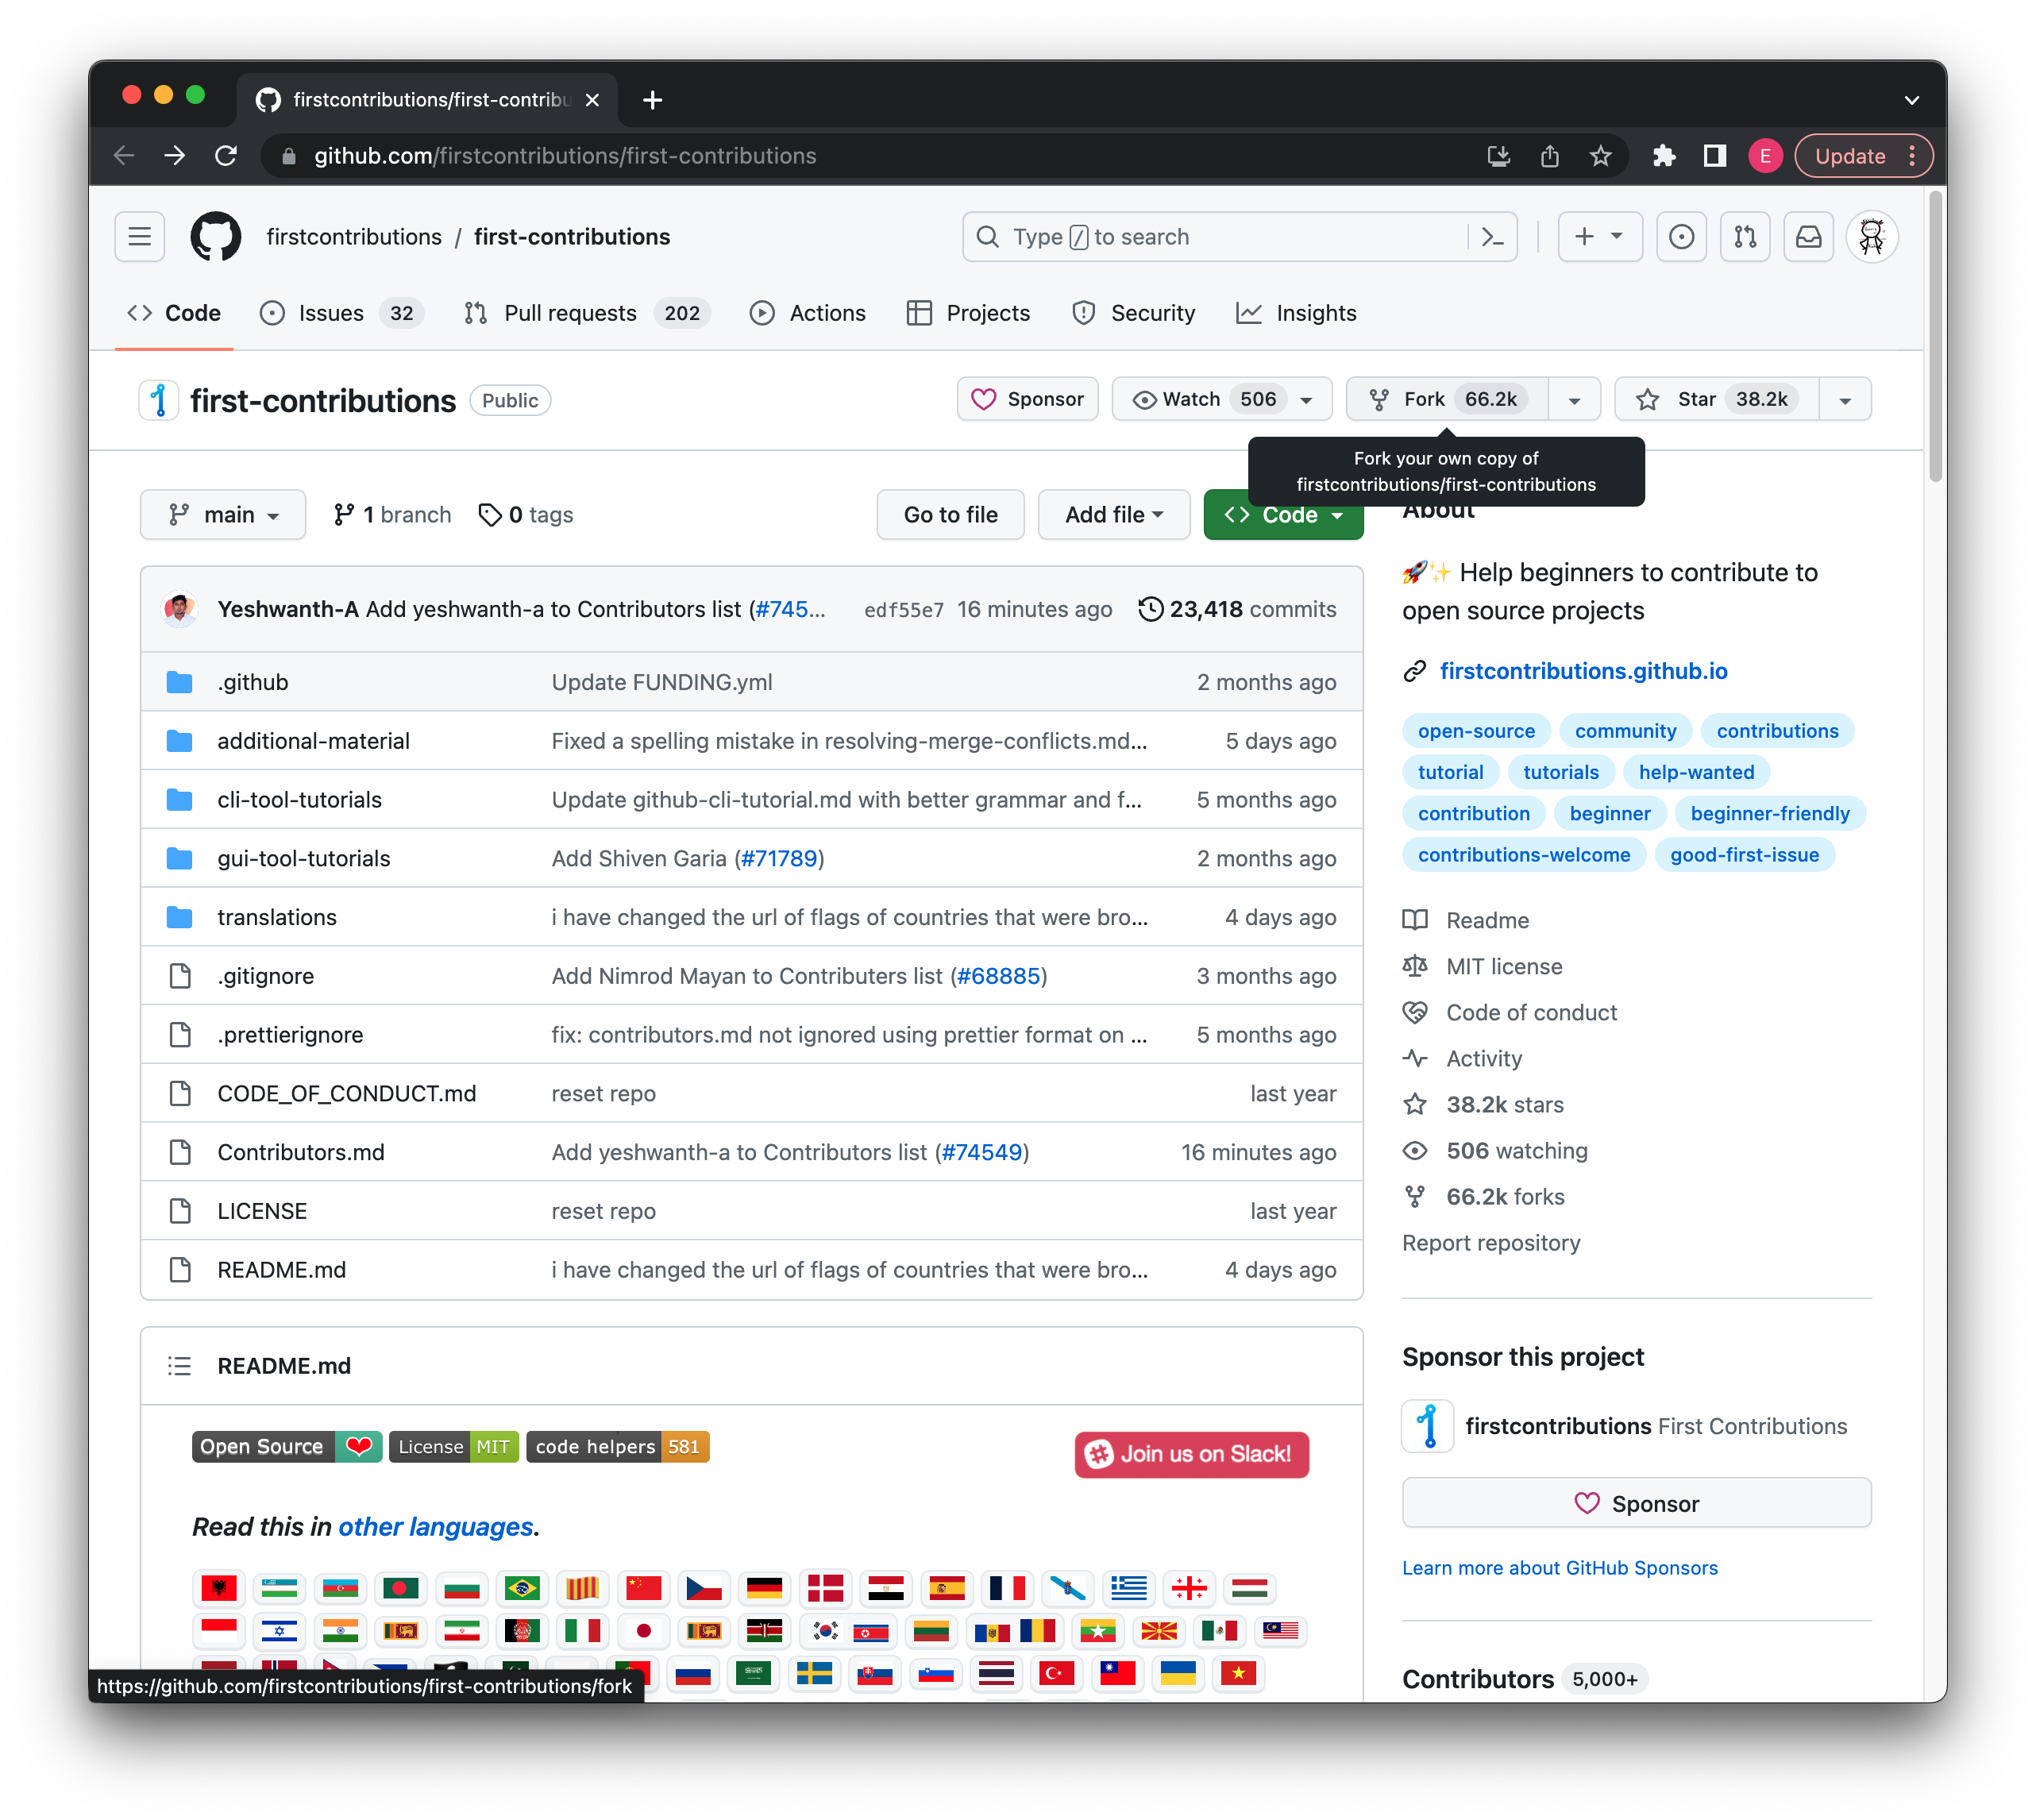Click the Security shield icon

[1085, 314]
